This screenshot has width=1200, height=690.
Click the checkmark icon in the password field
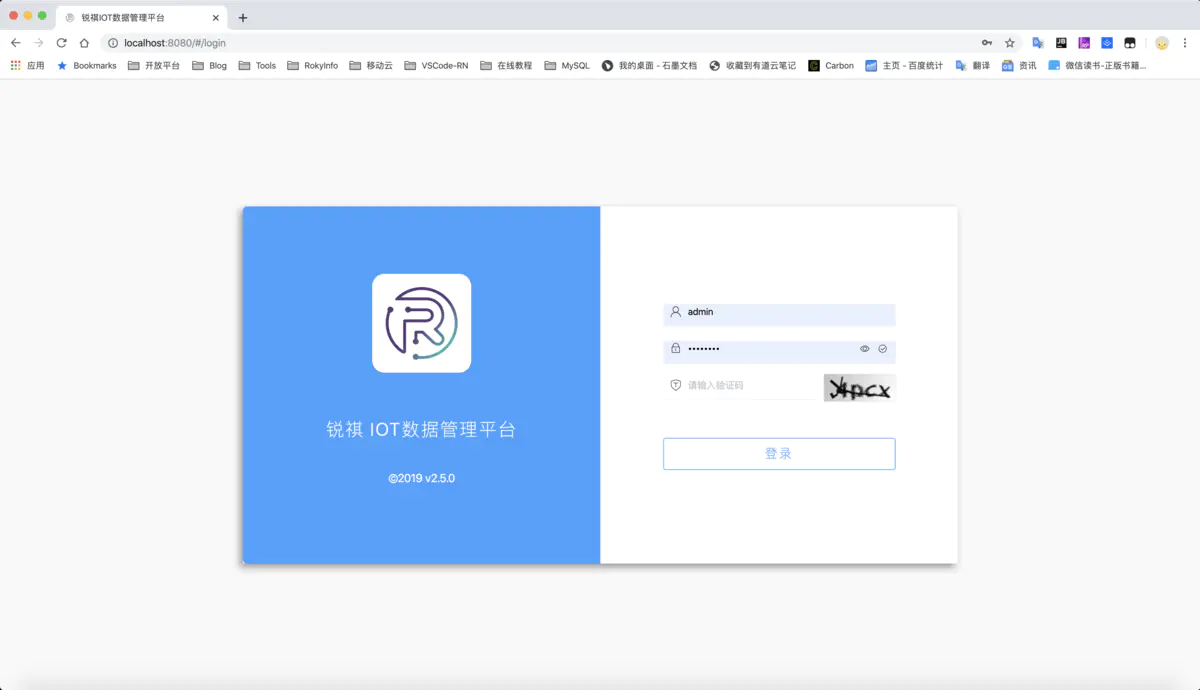(x=883, y=349)
